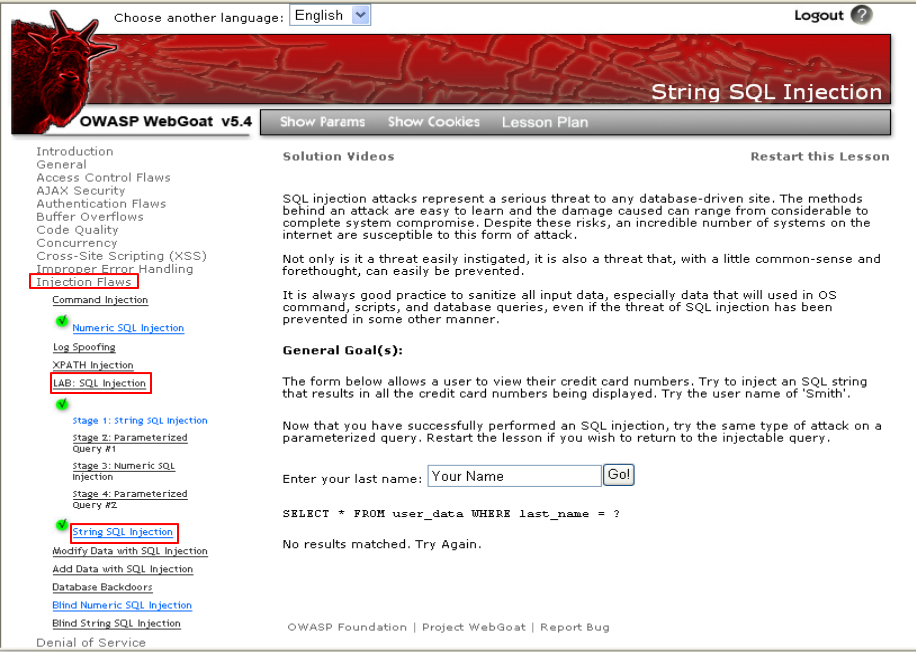This screenshot has height=652, width=916.
Task: Expand Code Quality category
Action: [77, 230]
